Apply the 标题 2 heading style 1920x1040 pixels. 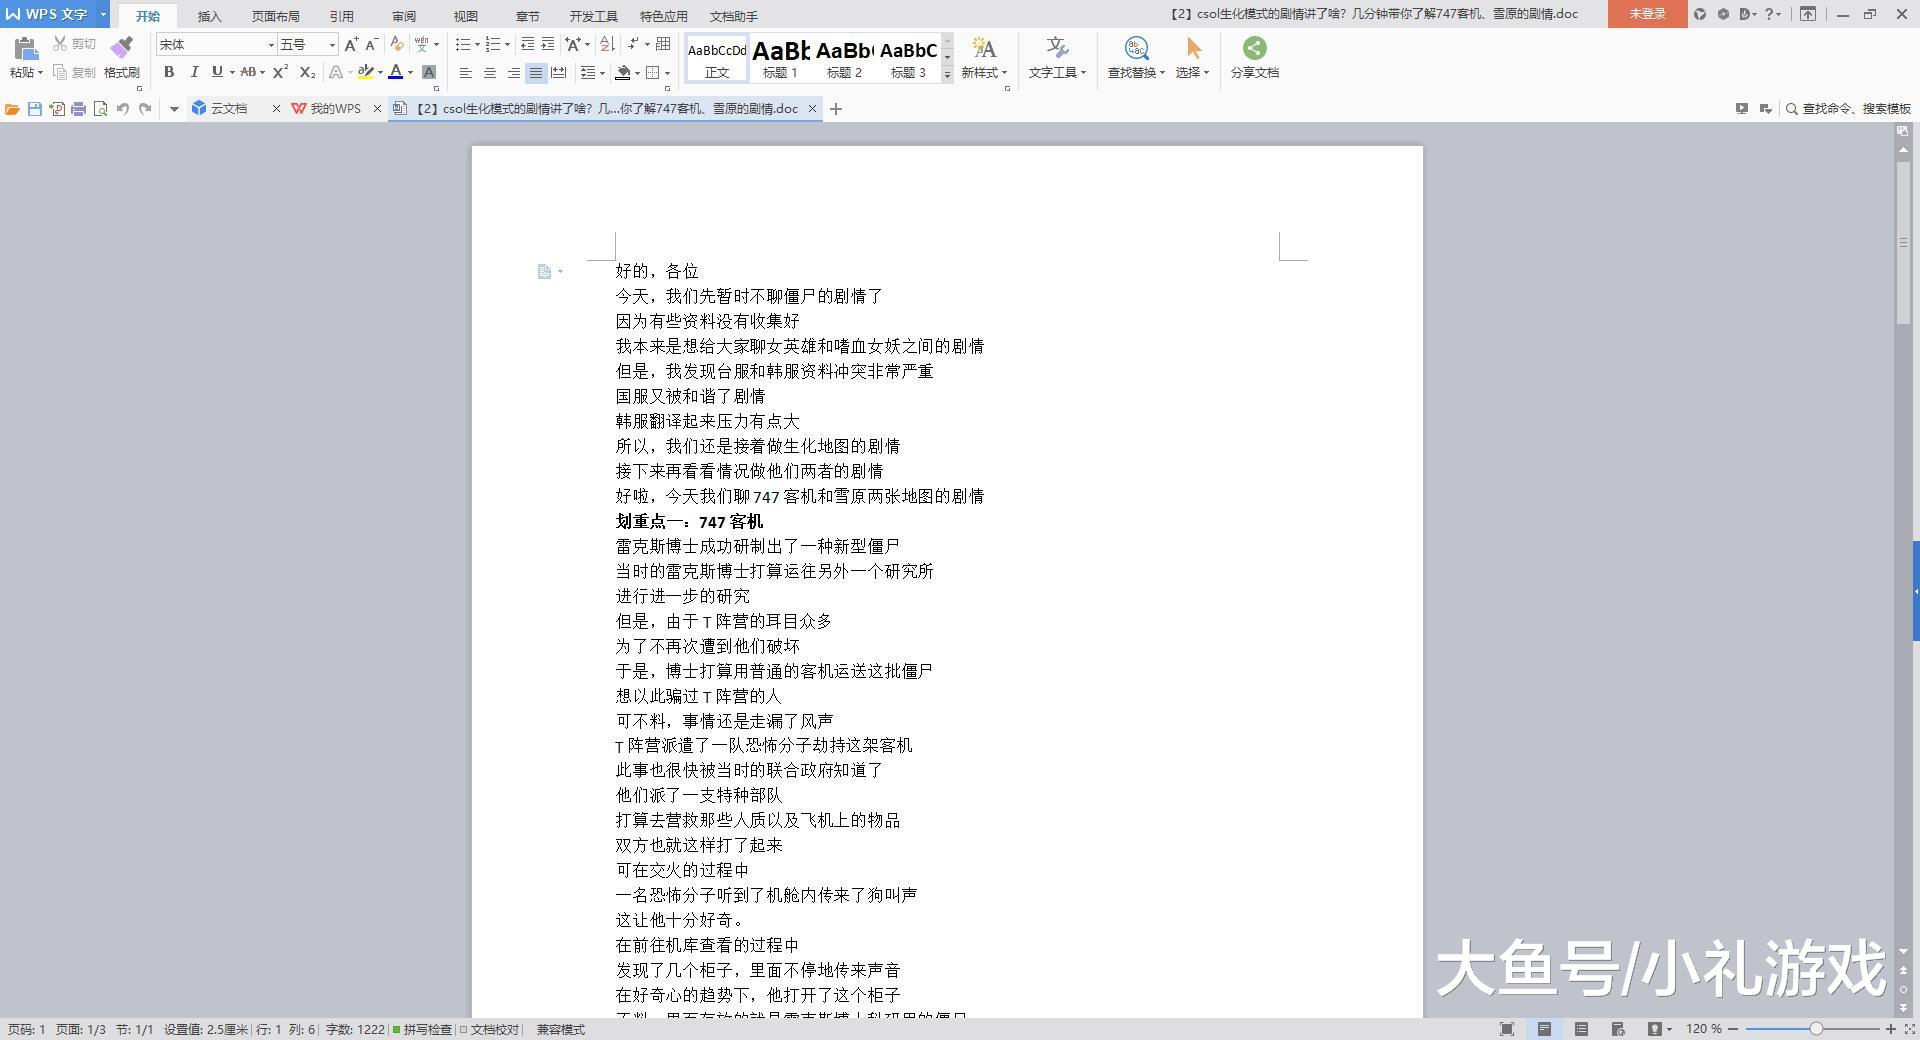845,58
